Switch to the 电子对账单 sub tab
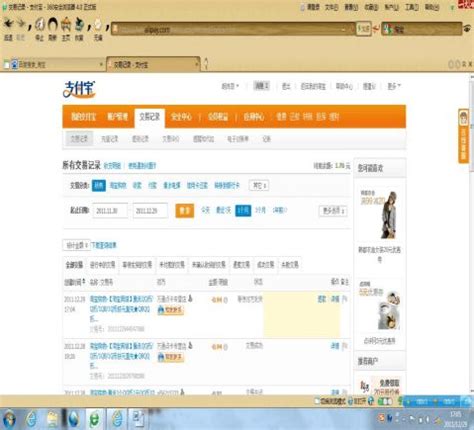This screenshot has height=430, width=474. [238, 139]
